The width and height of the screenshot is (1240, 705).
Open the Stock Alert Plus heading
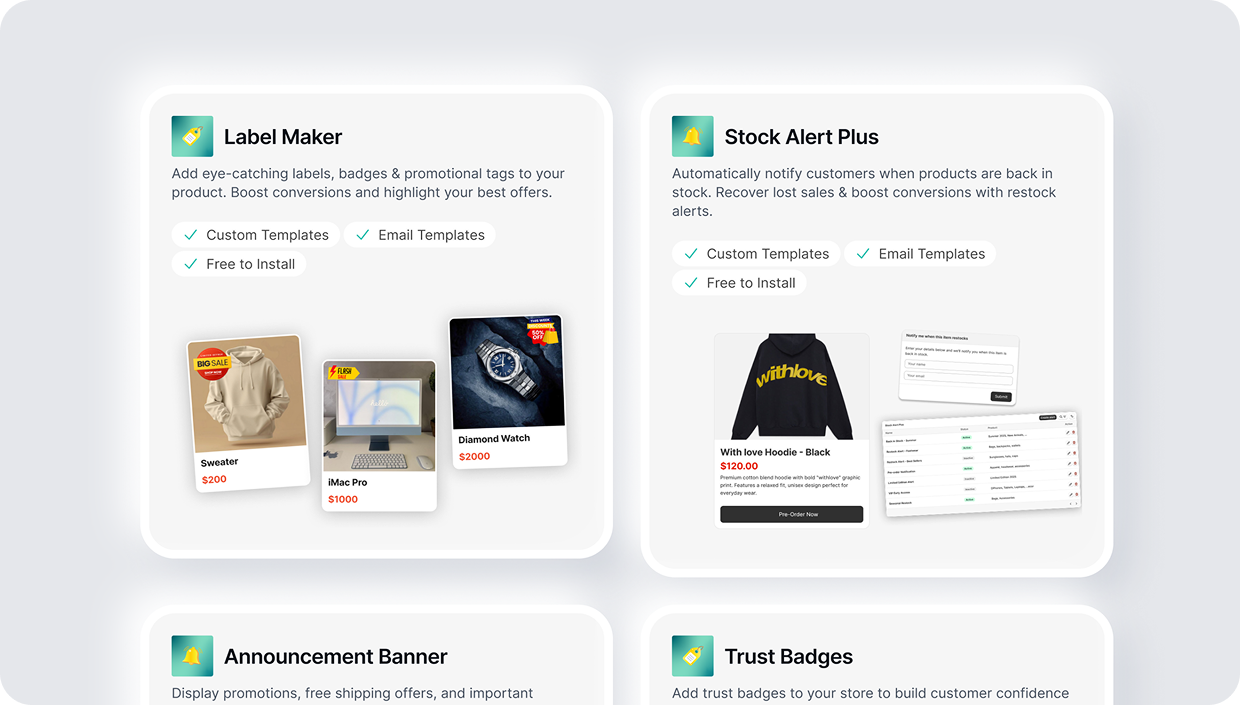click(802, 137)
